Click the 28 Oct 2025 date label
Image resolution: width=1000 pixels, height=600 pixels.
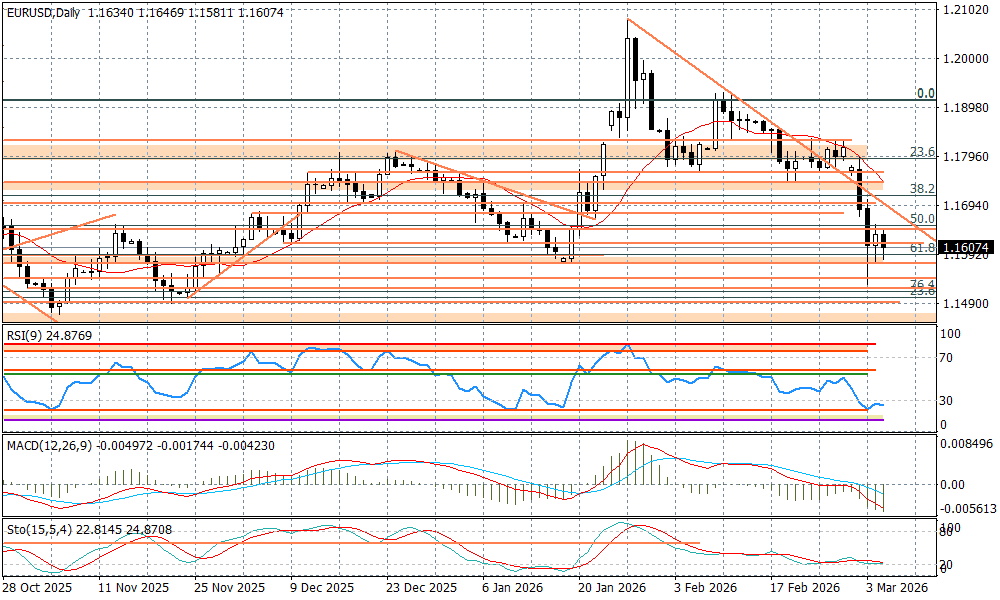pos(37,589)
